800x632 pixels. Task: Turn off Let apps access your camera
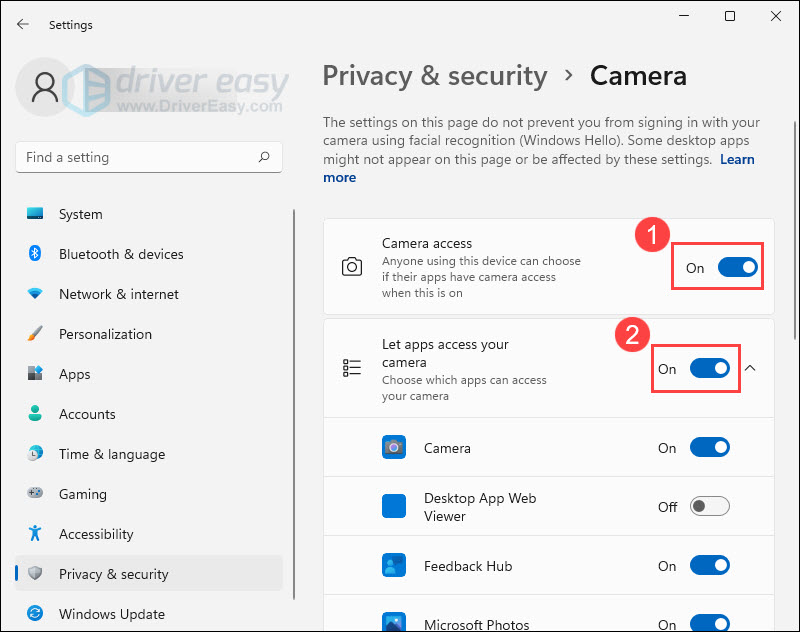click(710, 368)
